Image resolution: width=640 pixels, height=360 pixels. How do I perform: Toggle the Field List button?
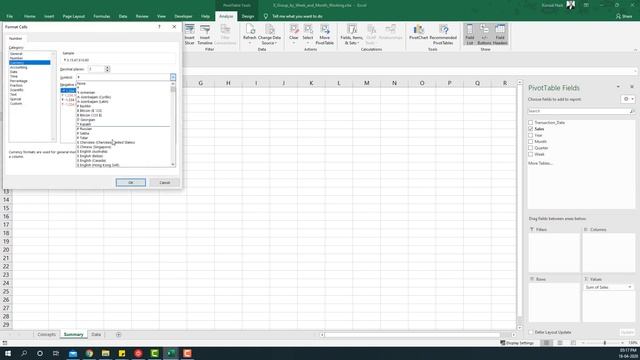click(x=469, y=34)
